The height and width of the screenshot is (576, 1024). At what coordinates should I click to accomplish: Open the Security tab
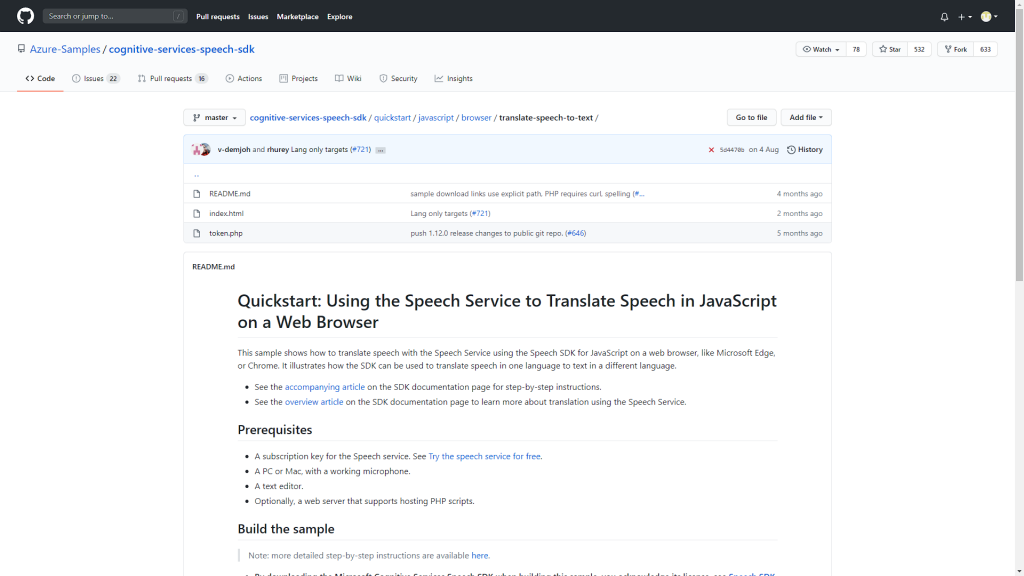[x=398, y=78]
